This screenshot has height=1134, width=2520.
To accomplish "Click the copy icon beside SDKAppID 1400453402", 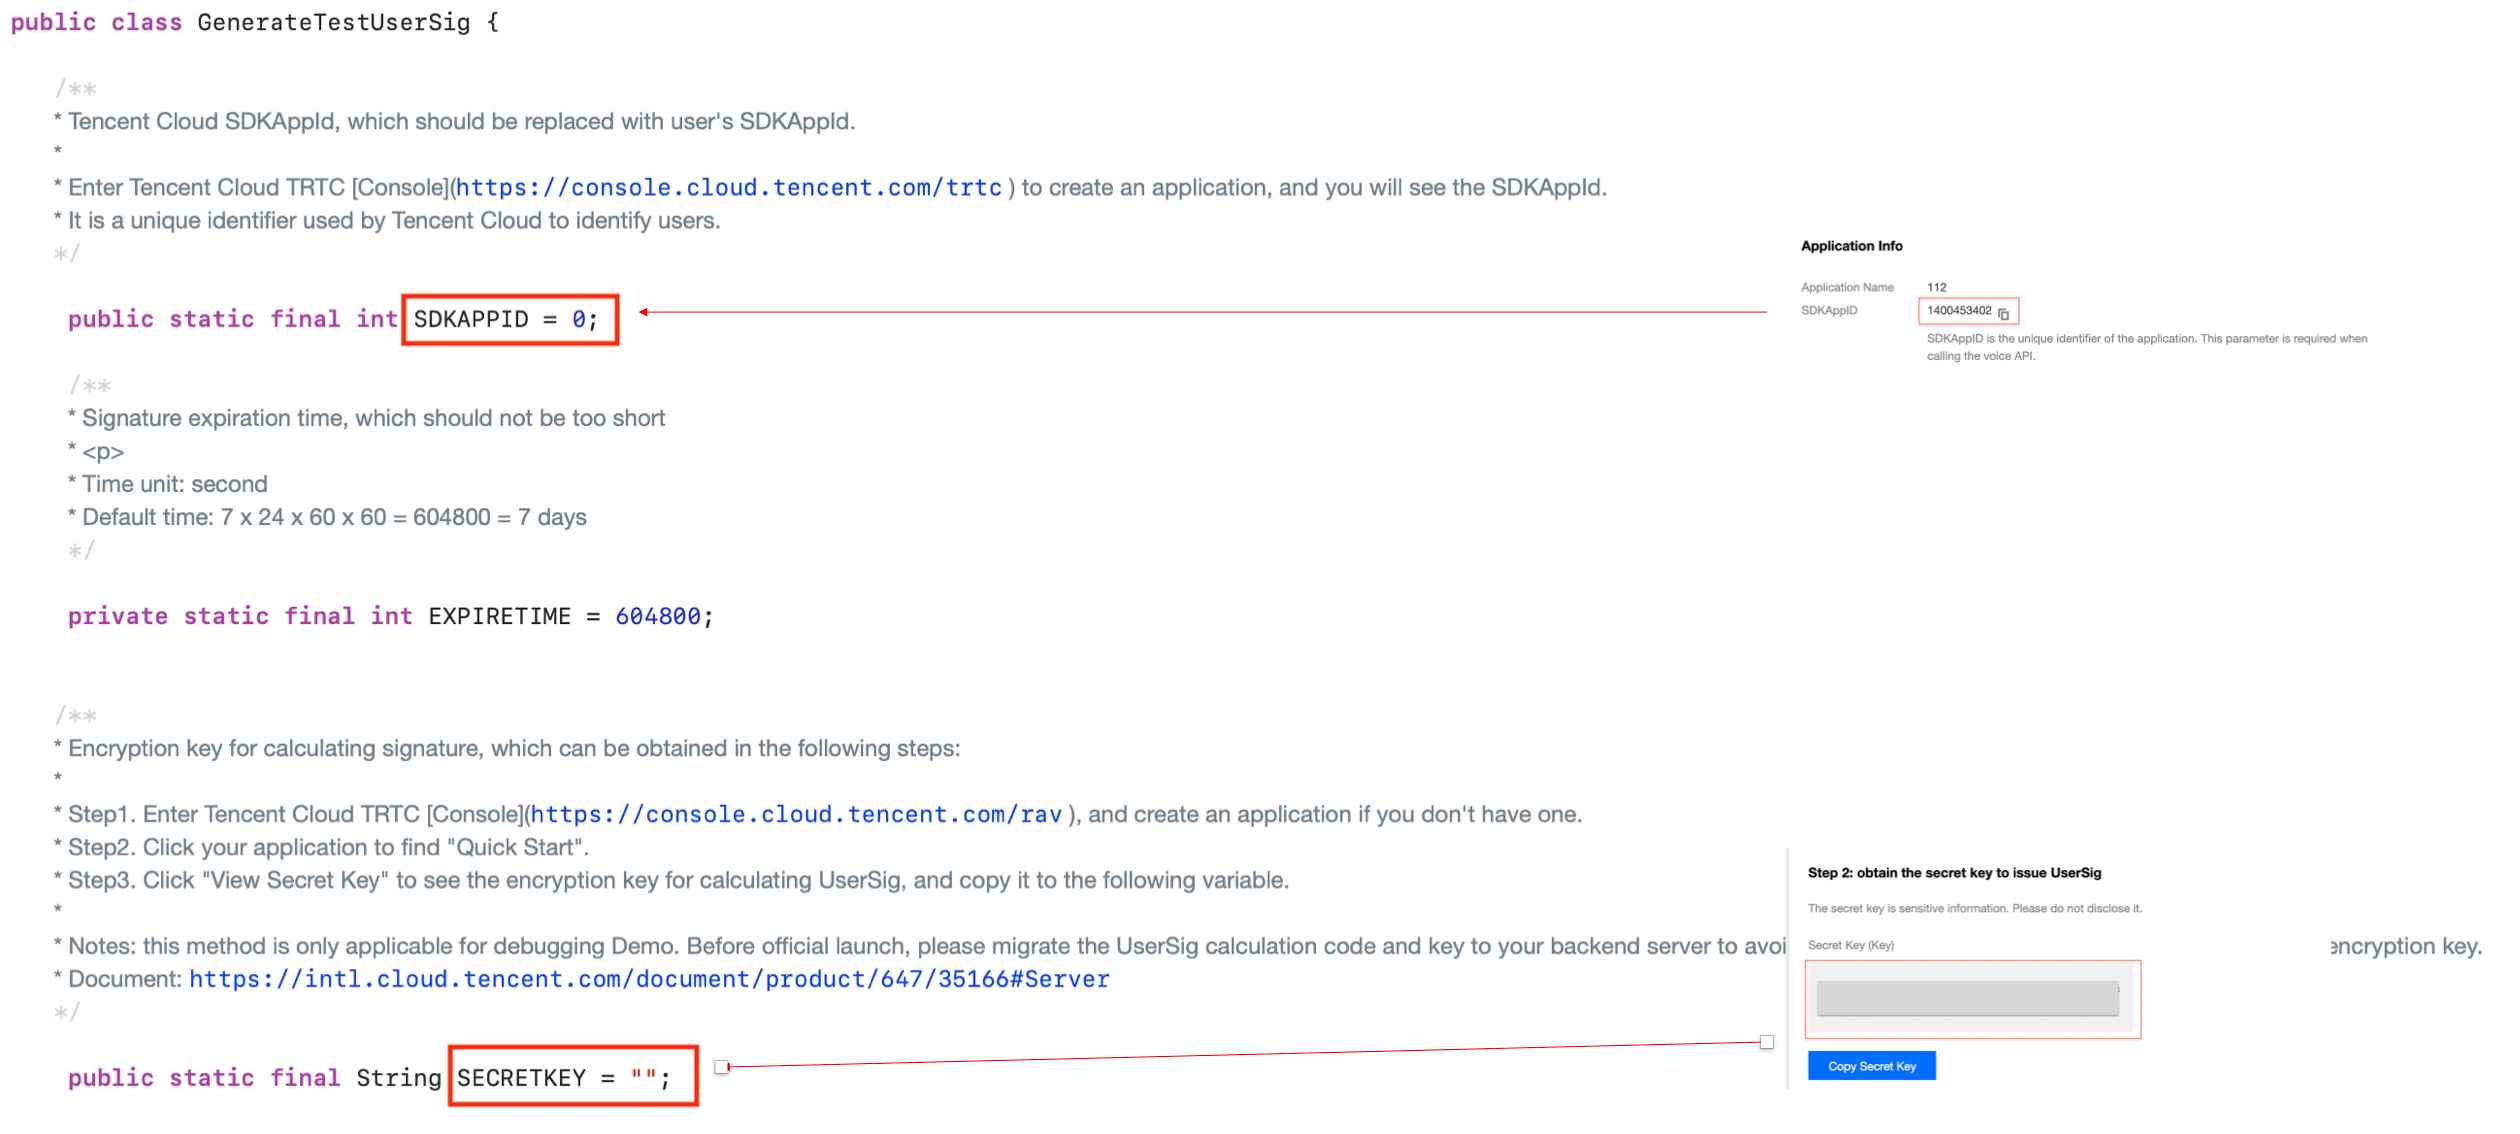I will pos(2003,314).
